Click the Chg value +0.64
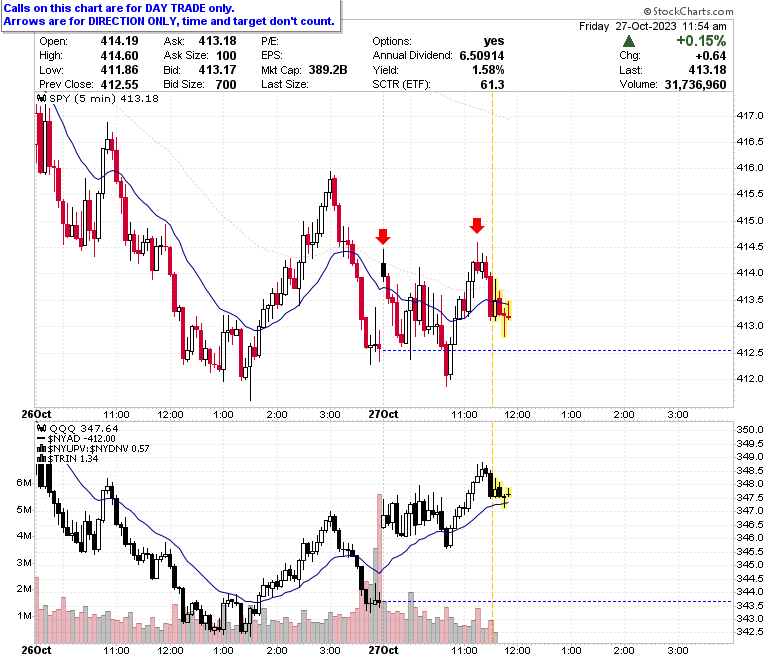Image resolution: width=780 pixels, height=659 pixels. 711,56
